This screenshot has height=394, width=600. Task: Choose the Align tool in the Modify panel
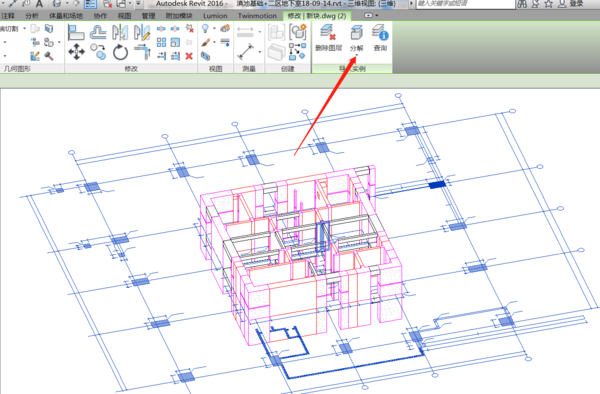pyautogui.click(x=76, y=32)
